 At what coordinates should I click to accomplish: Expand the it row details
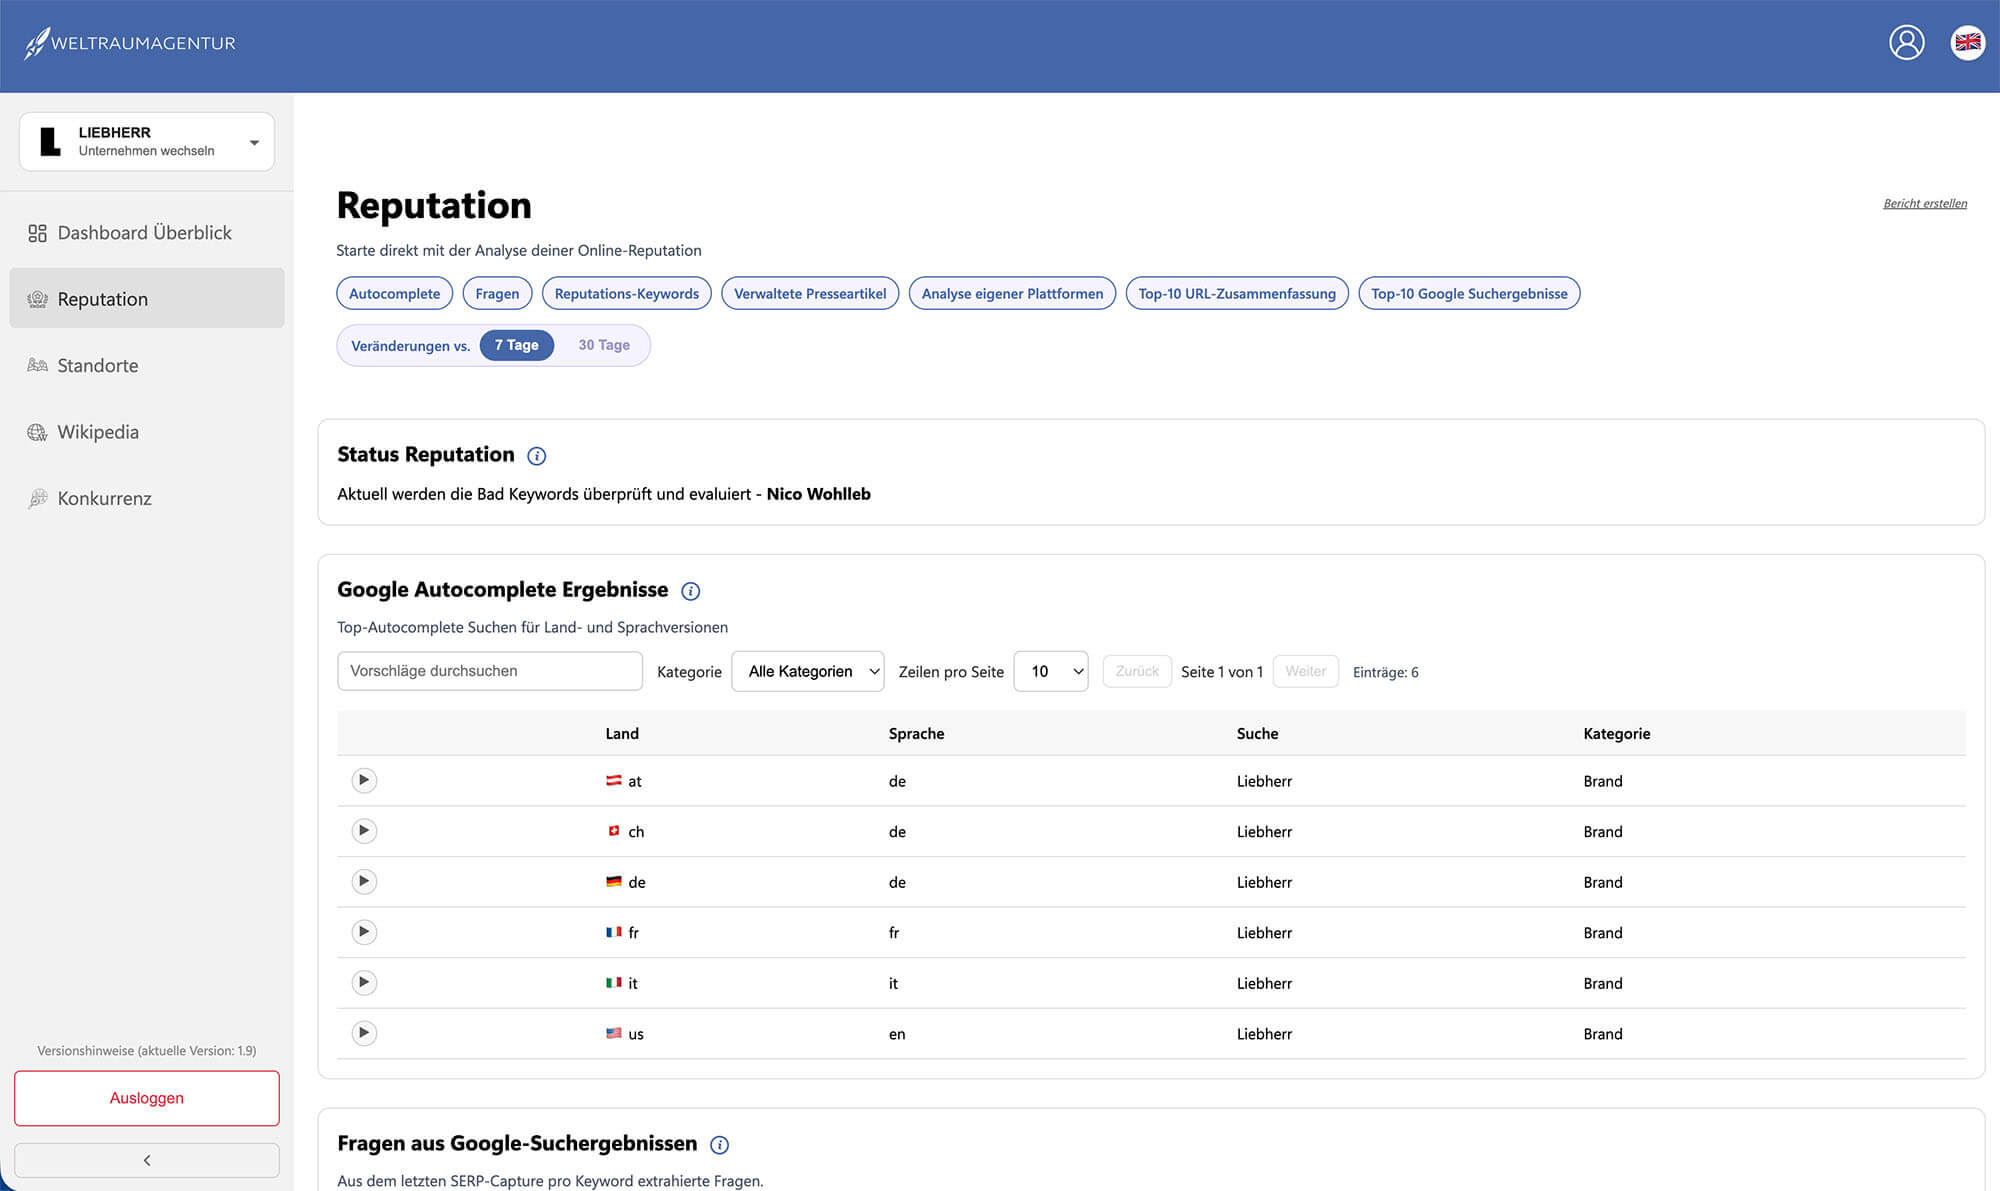tap(364, 982)
